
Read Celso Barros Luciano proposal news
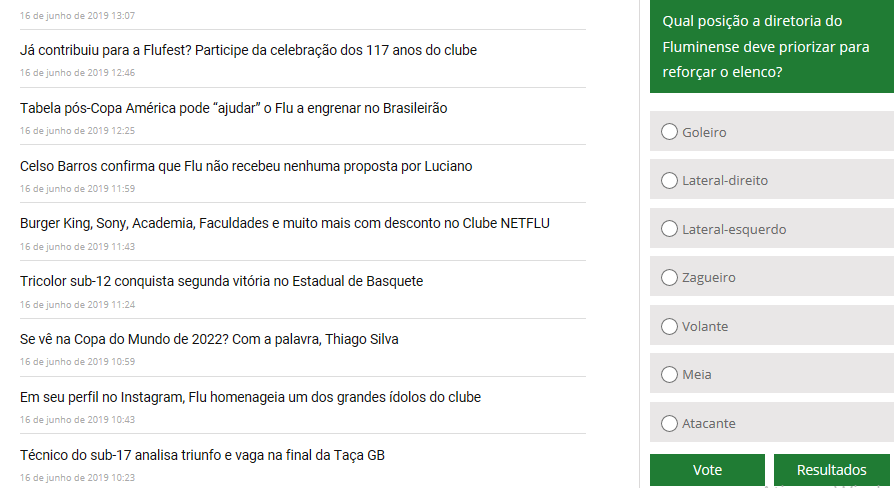click(x=246, y=166)
